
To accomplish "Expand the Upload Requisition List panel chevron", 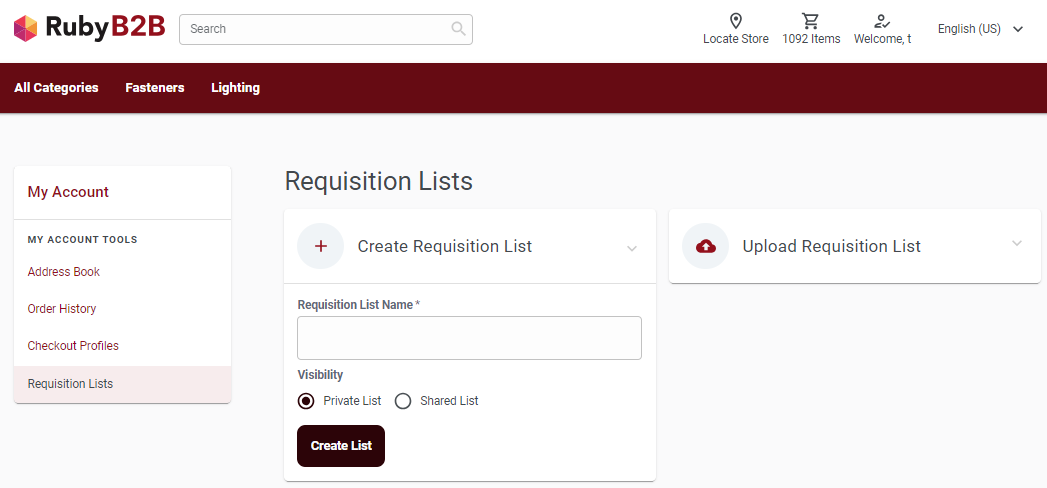I will tap(1017, 244).
